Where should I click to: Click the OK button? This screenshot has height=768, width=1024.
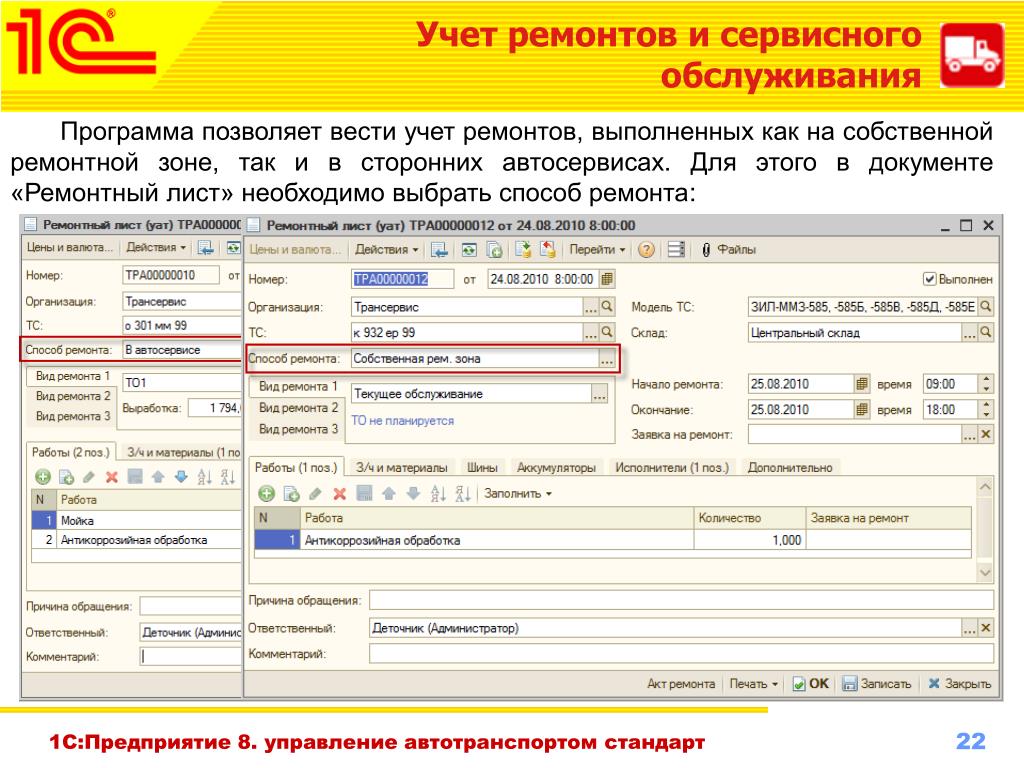point(810,684)
